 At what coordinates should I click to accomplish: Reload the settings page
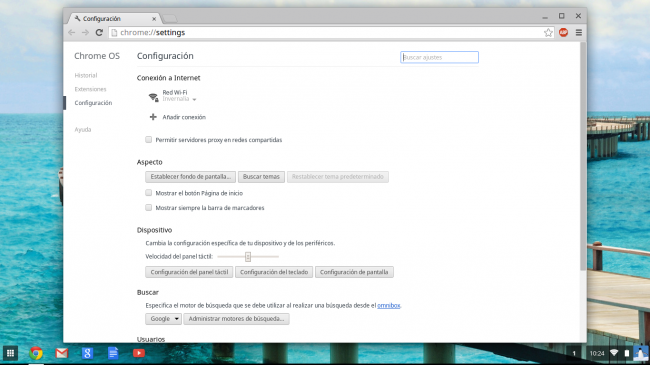[99, 32]
